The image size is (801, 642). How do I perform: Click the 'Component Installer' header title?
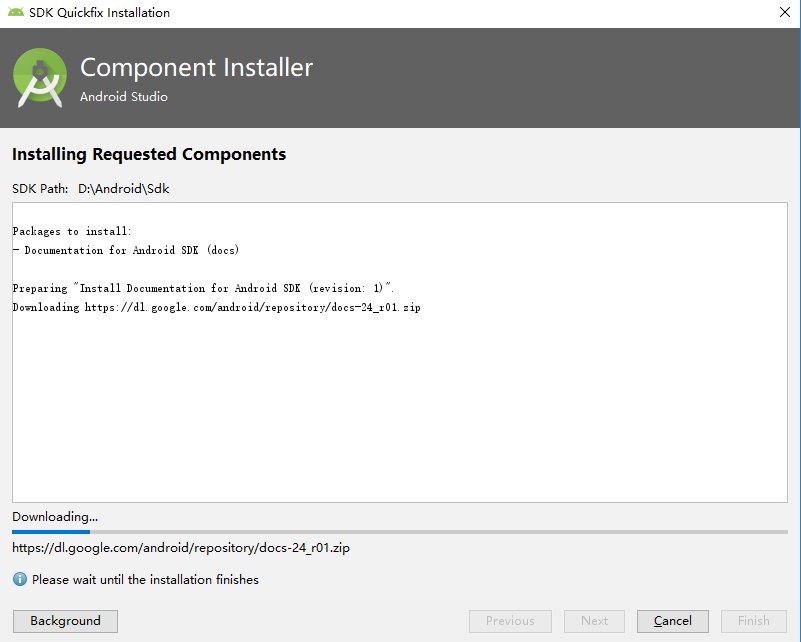point(196,68)
